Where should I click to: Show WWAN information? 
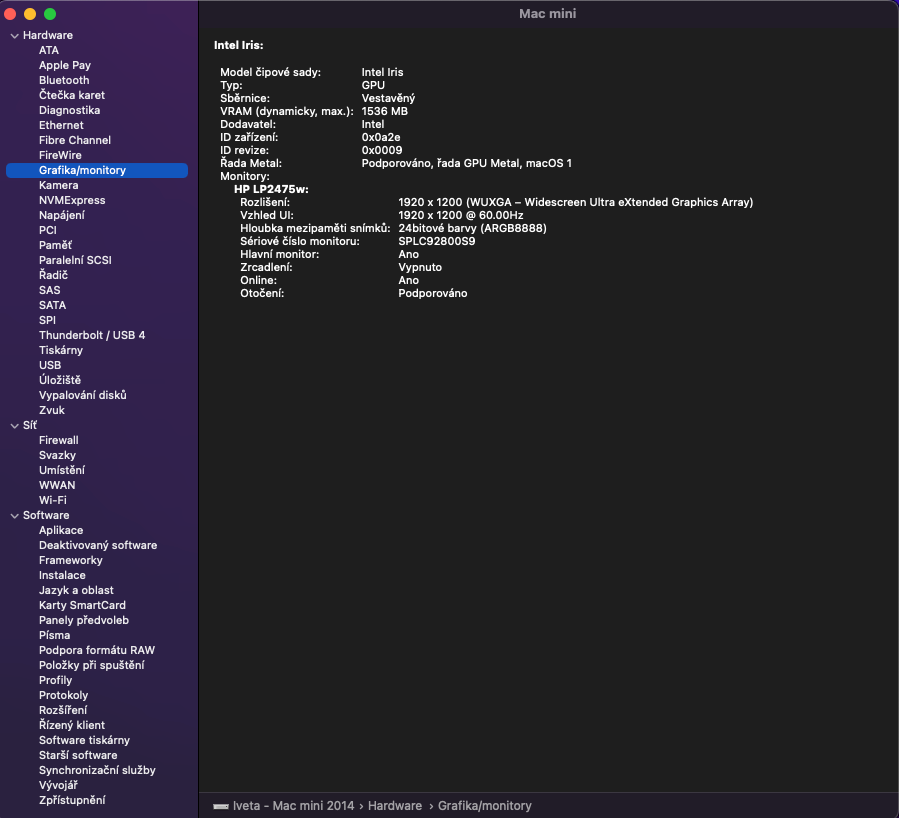point(57,485)
